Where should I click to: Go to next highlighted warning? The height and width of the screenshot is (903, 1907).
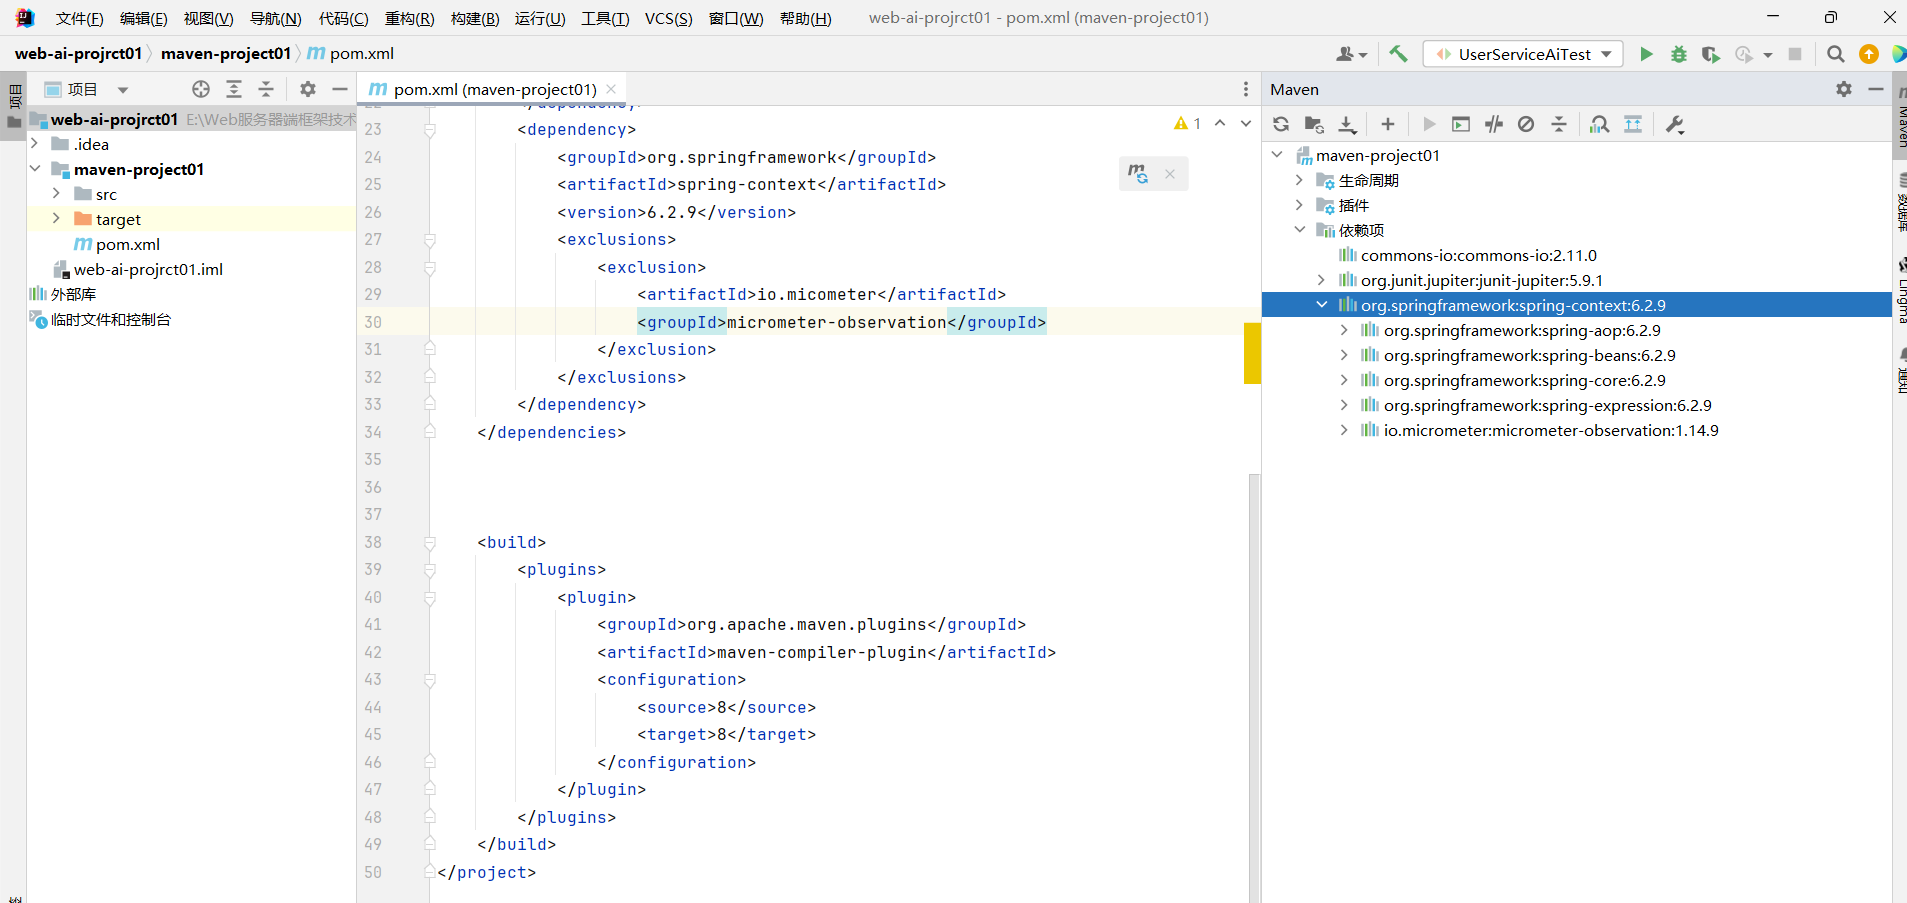coord(1246,123)
